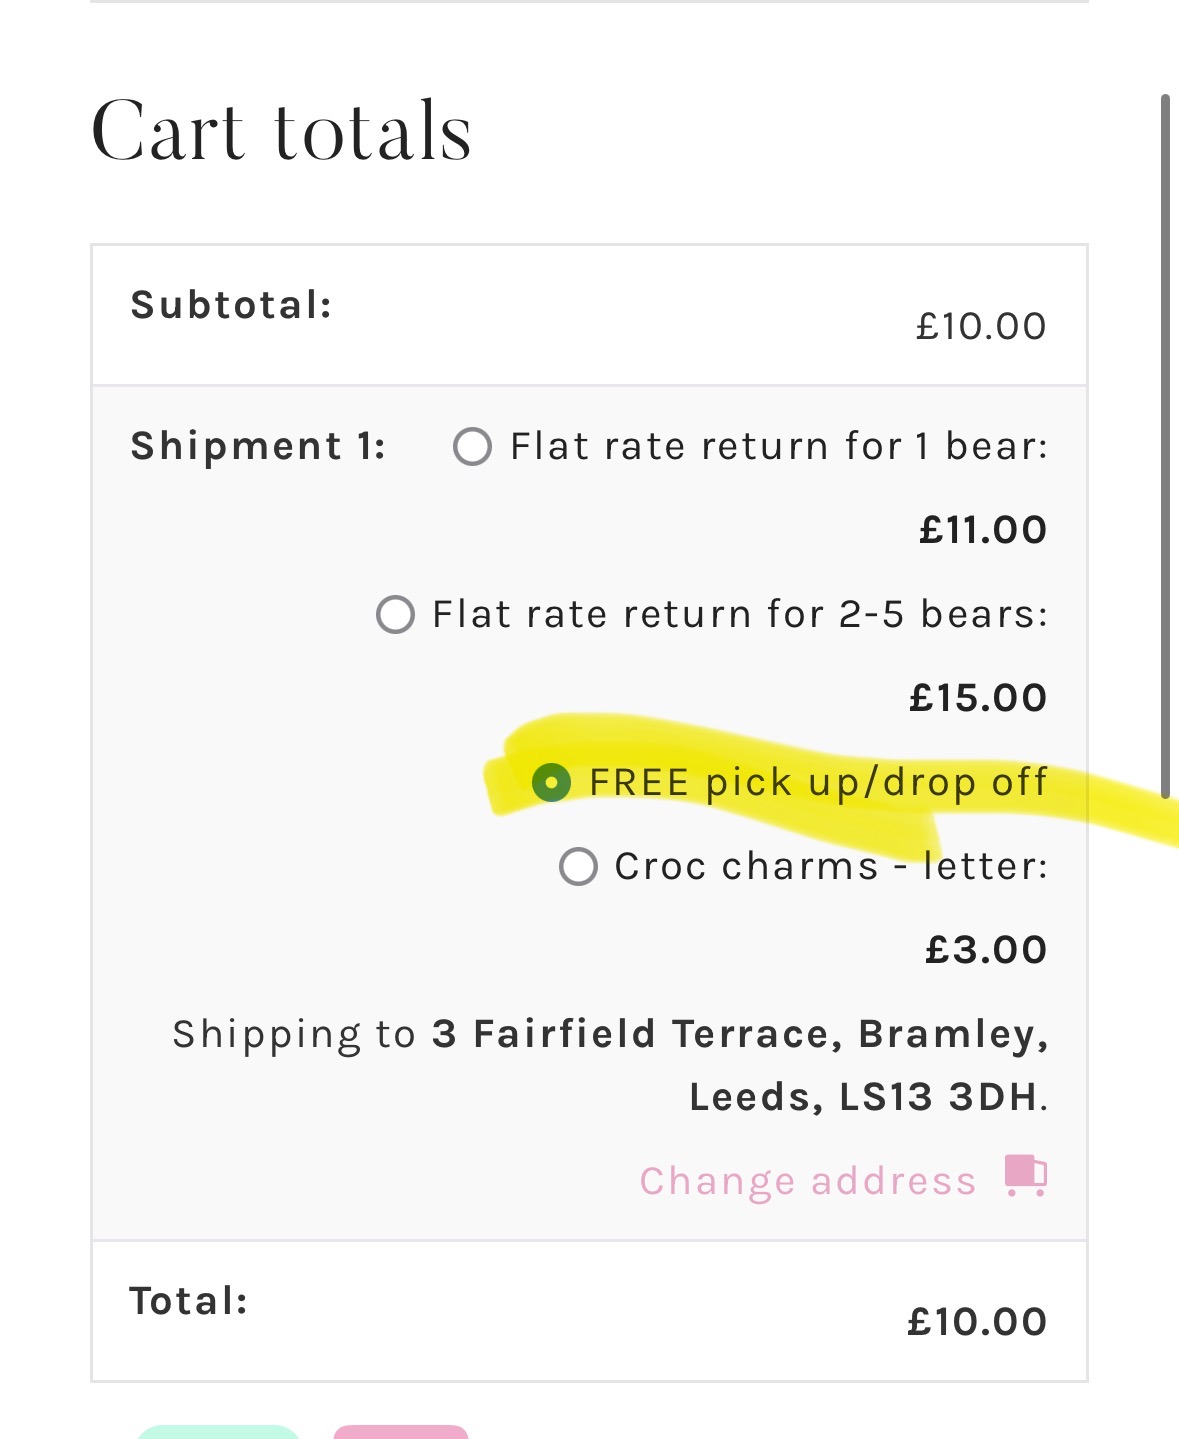Select the 'Flat rate return for 1 bear' radio button
The width and height of the screenshot is (1179, 1439).
point(472,446)
